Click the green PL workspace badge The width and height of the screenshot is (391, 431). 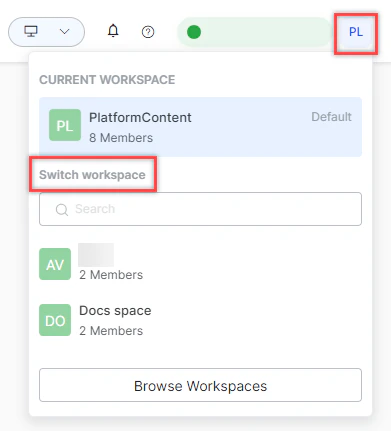tap(65, 125)
